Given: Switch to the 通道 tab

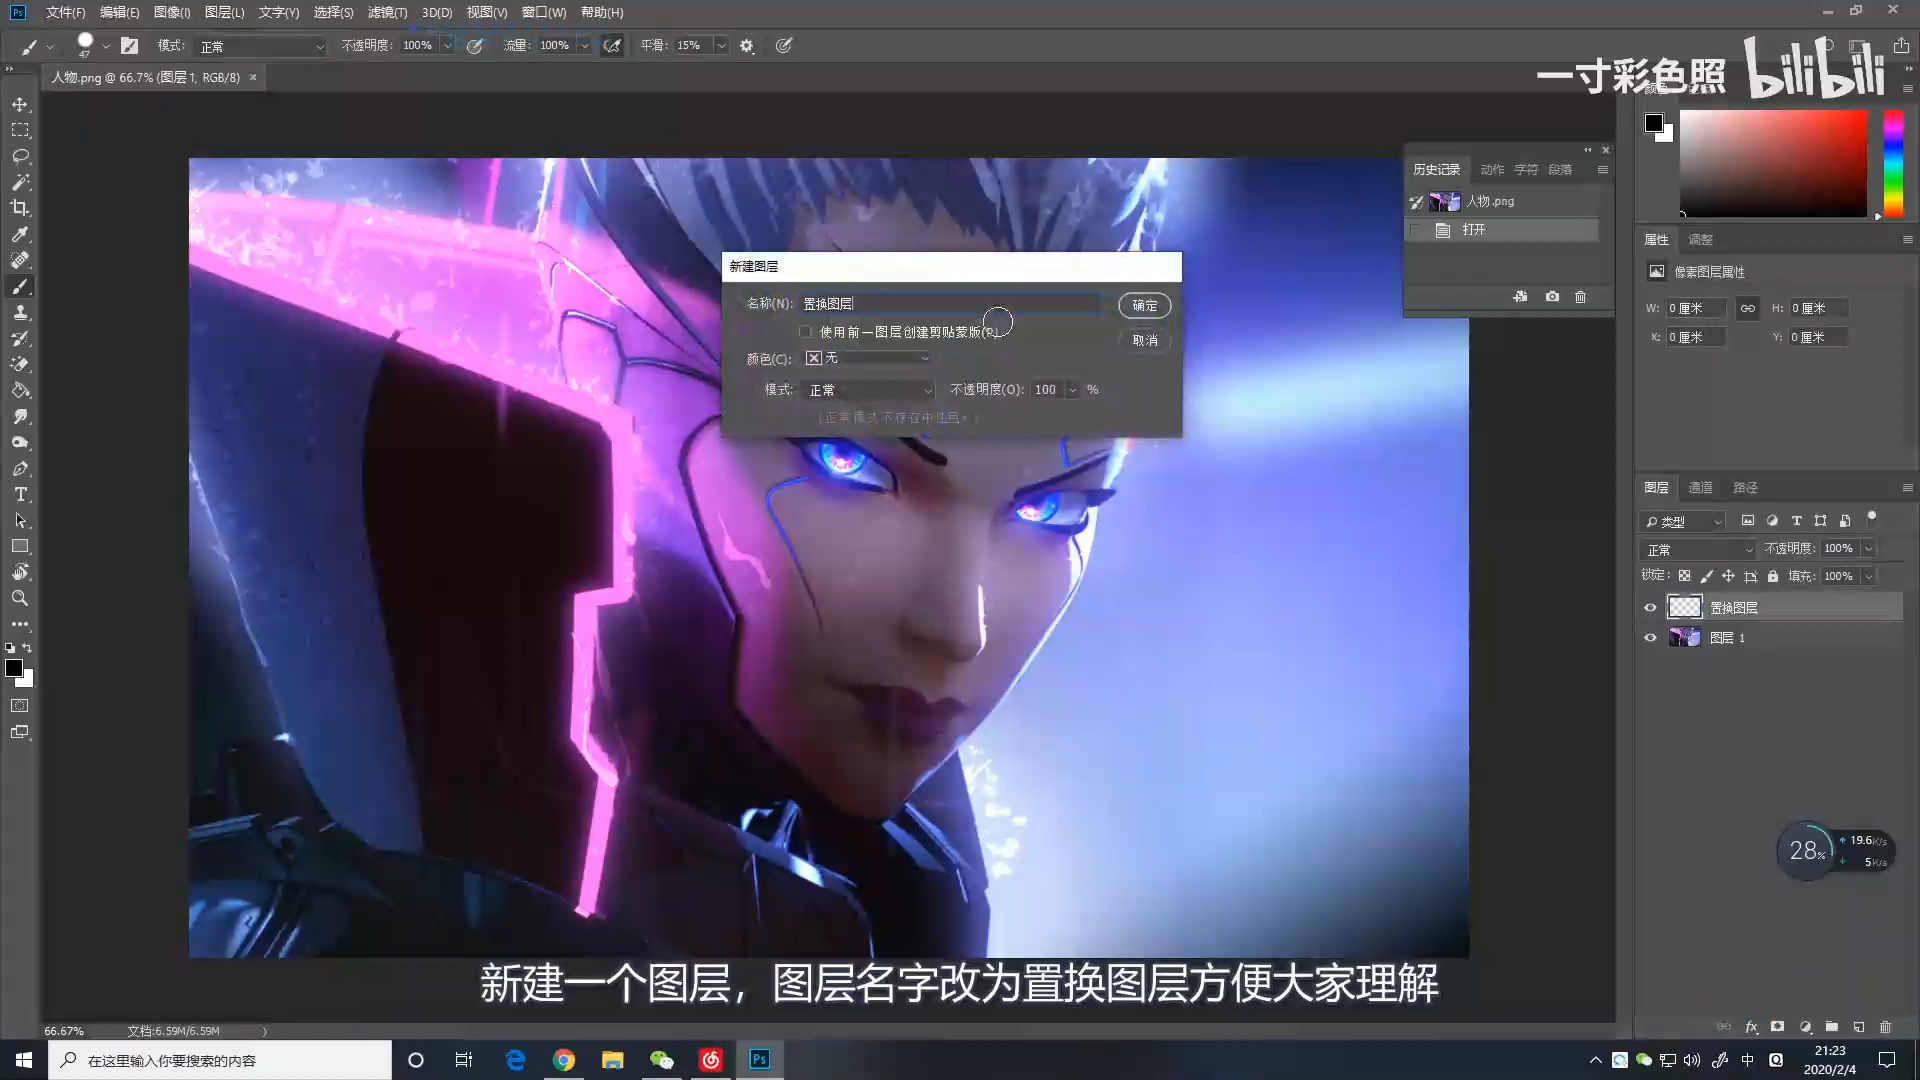Looking at the screenshot, I should coord(1700,488).
